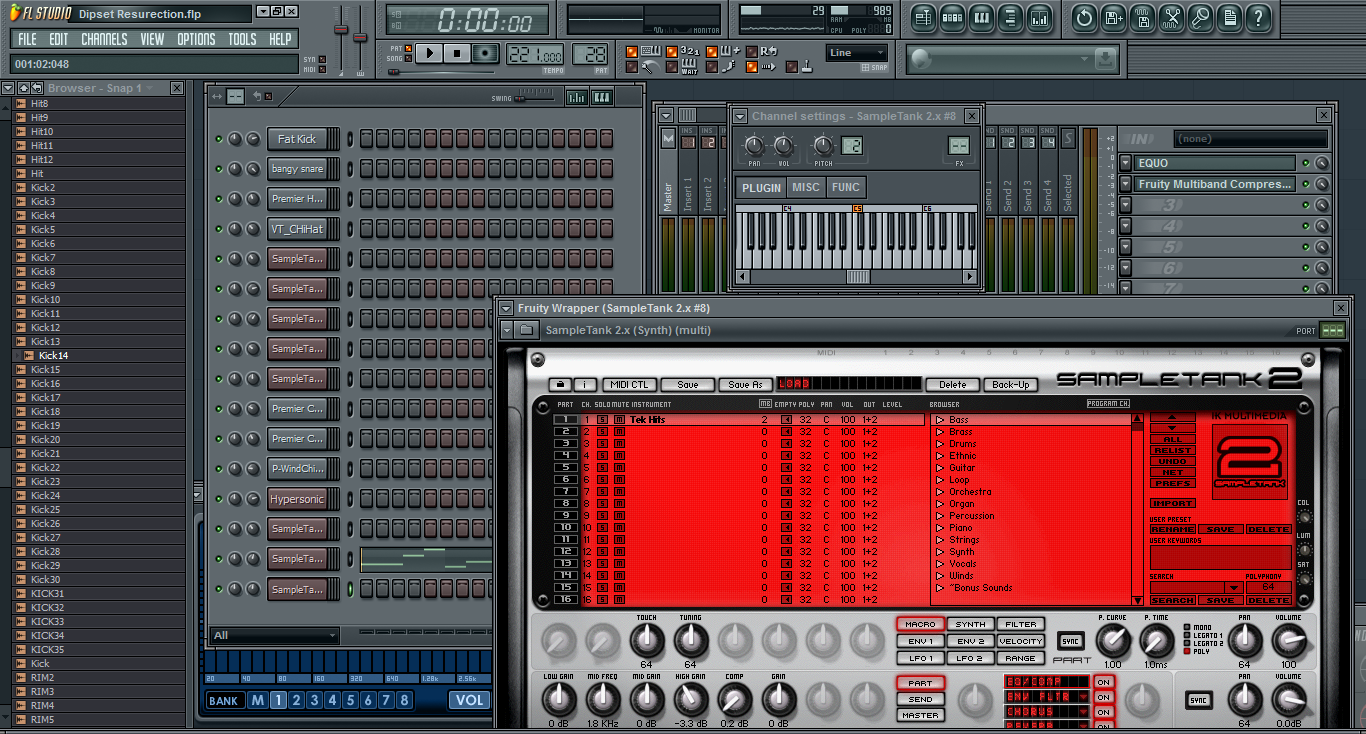Screen dimensions: 1366x734
Task: Click the Hypersonic channel button
Action: (297, 499)
